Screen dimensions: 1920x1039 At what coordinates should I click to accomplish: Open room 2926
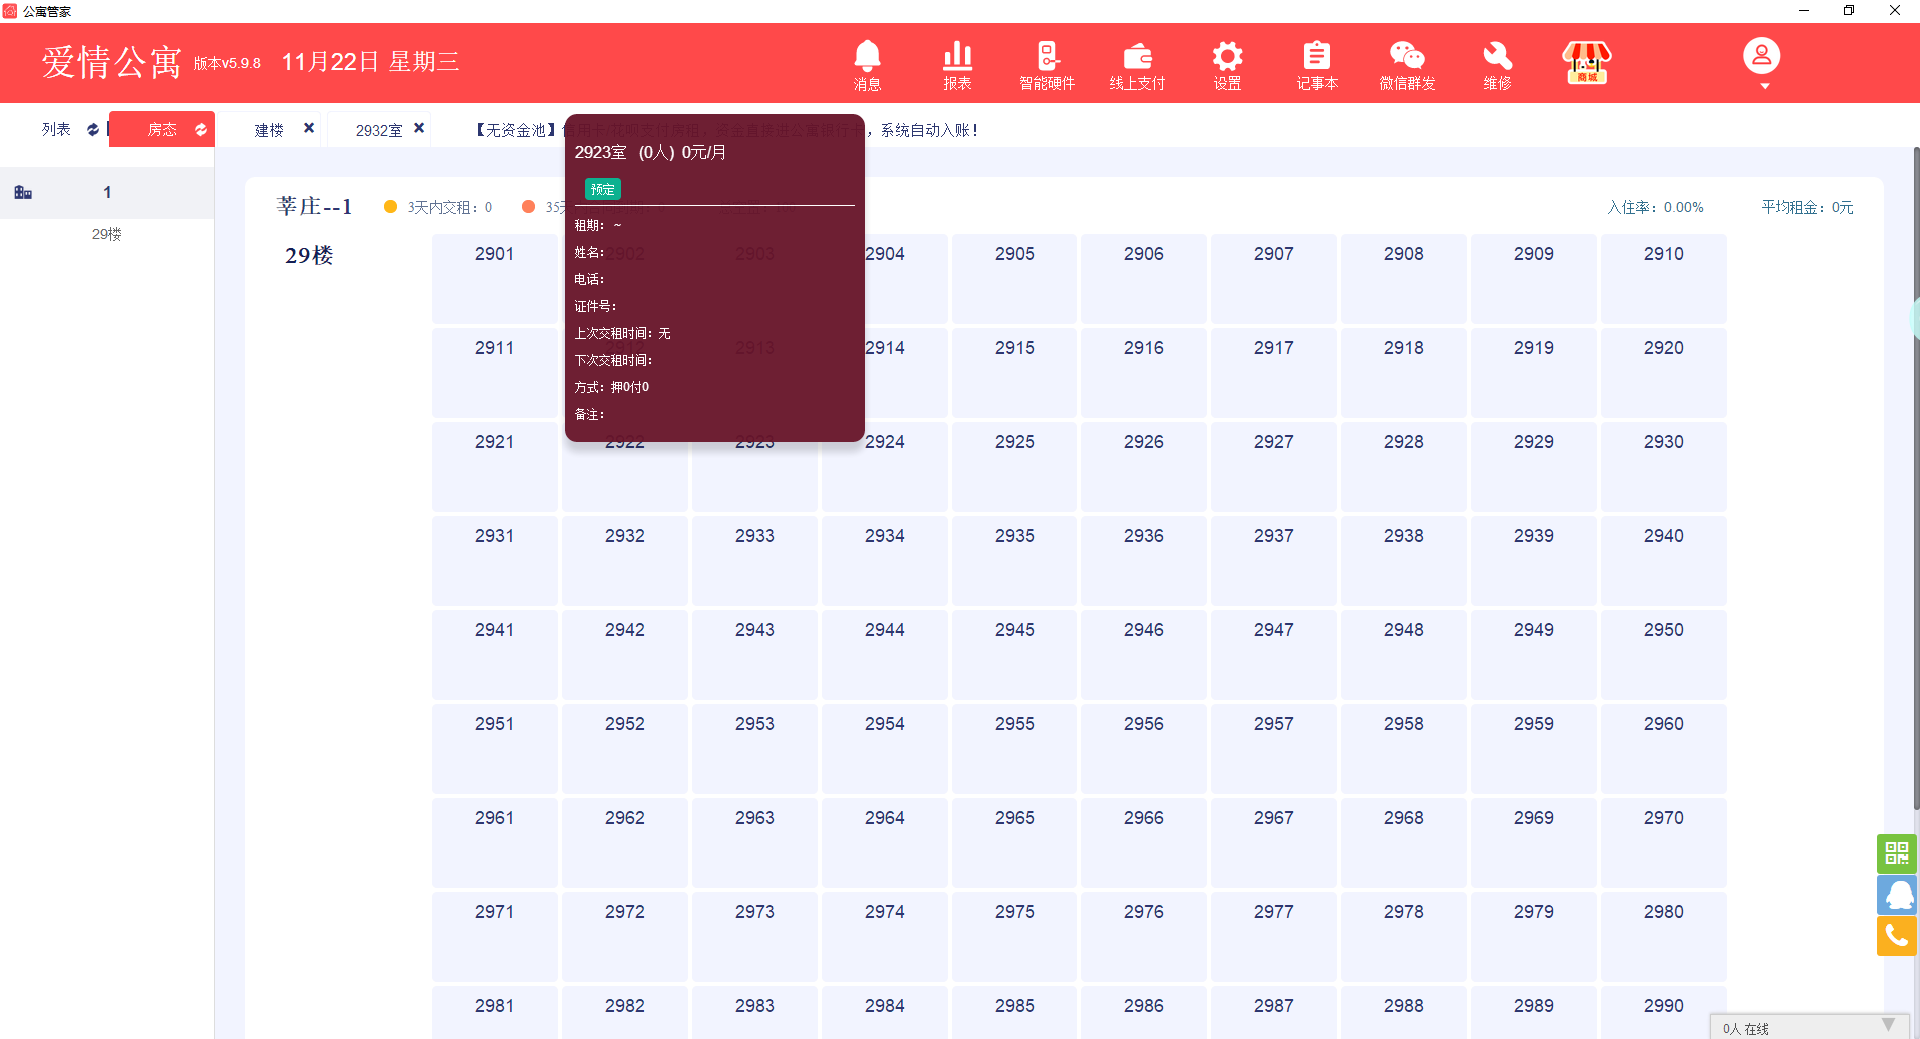click(1144, 466)
